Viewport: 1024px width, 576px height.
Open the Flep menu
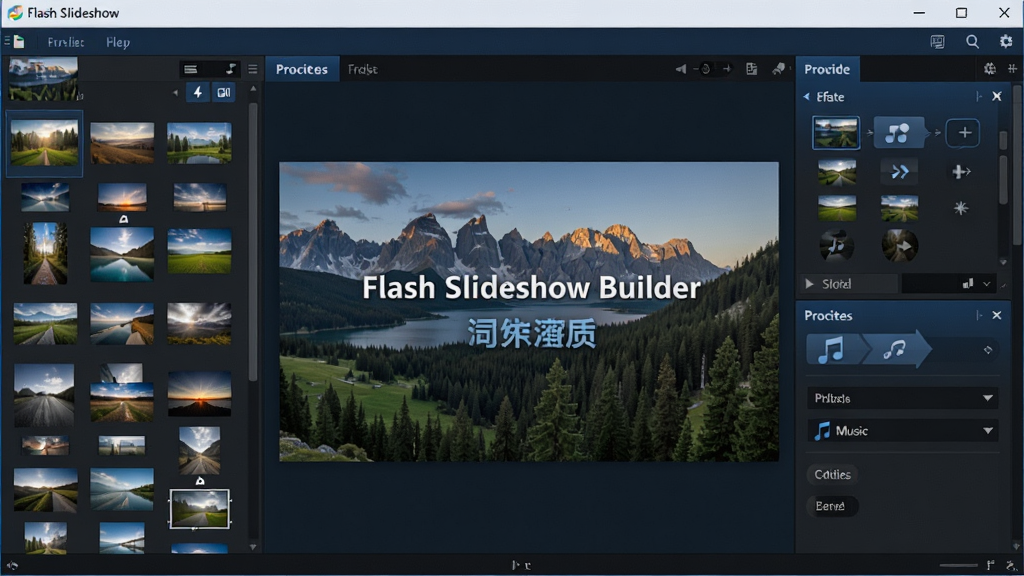tap(118, 42)
